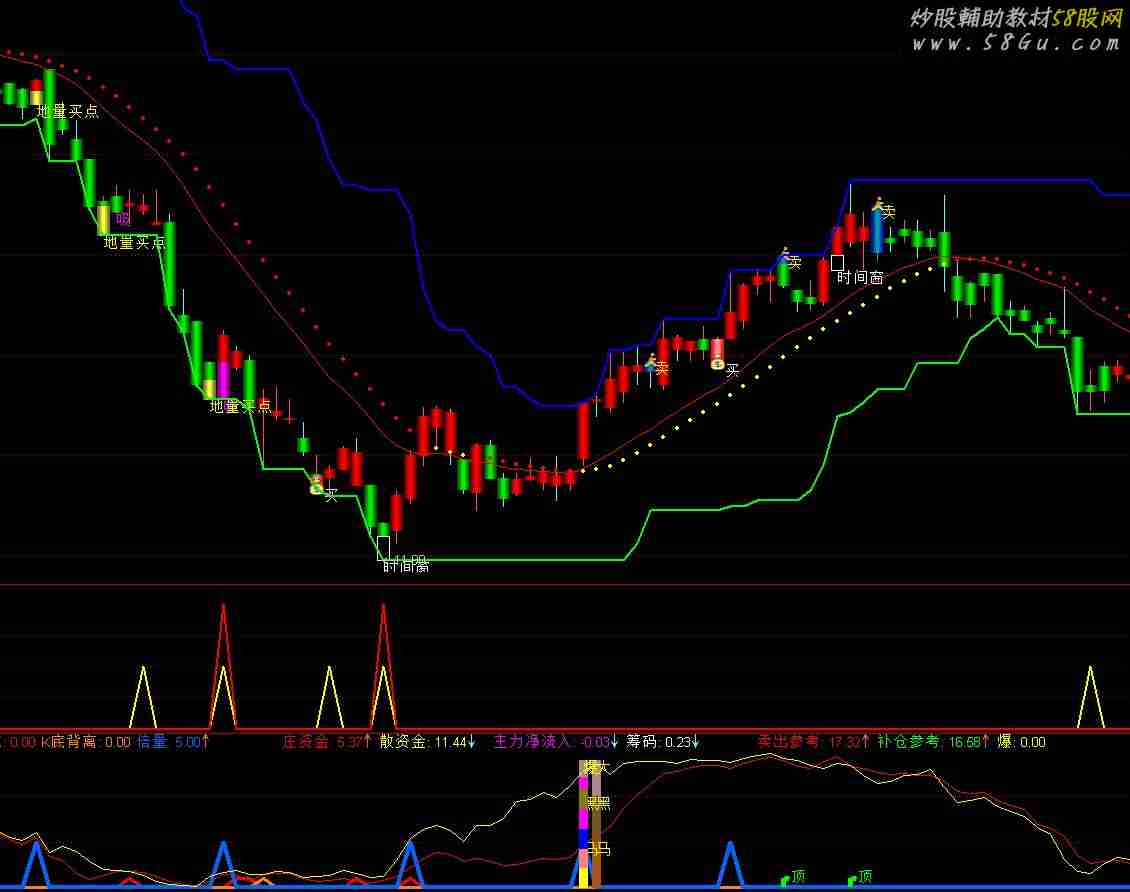Click the 倍量 5.00 indicator label

[172, 742]
